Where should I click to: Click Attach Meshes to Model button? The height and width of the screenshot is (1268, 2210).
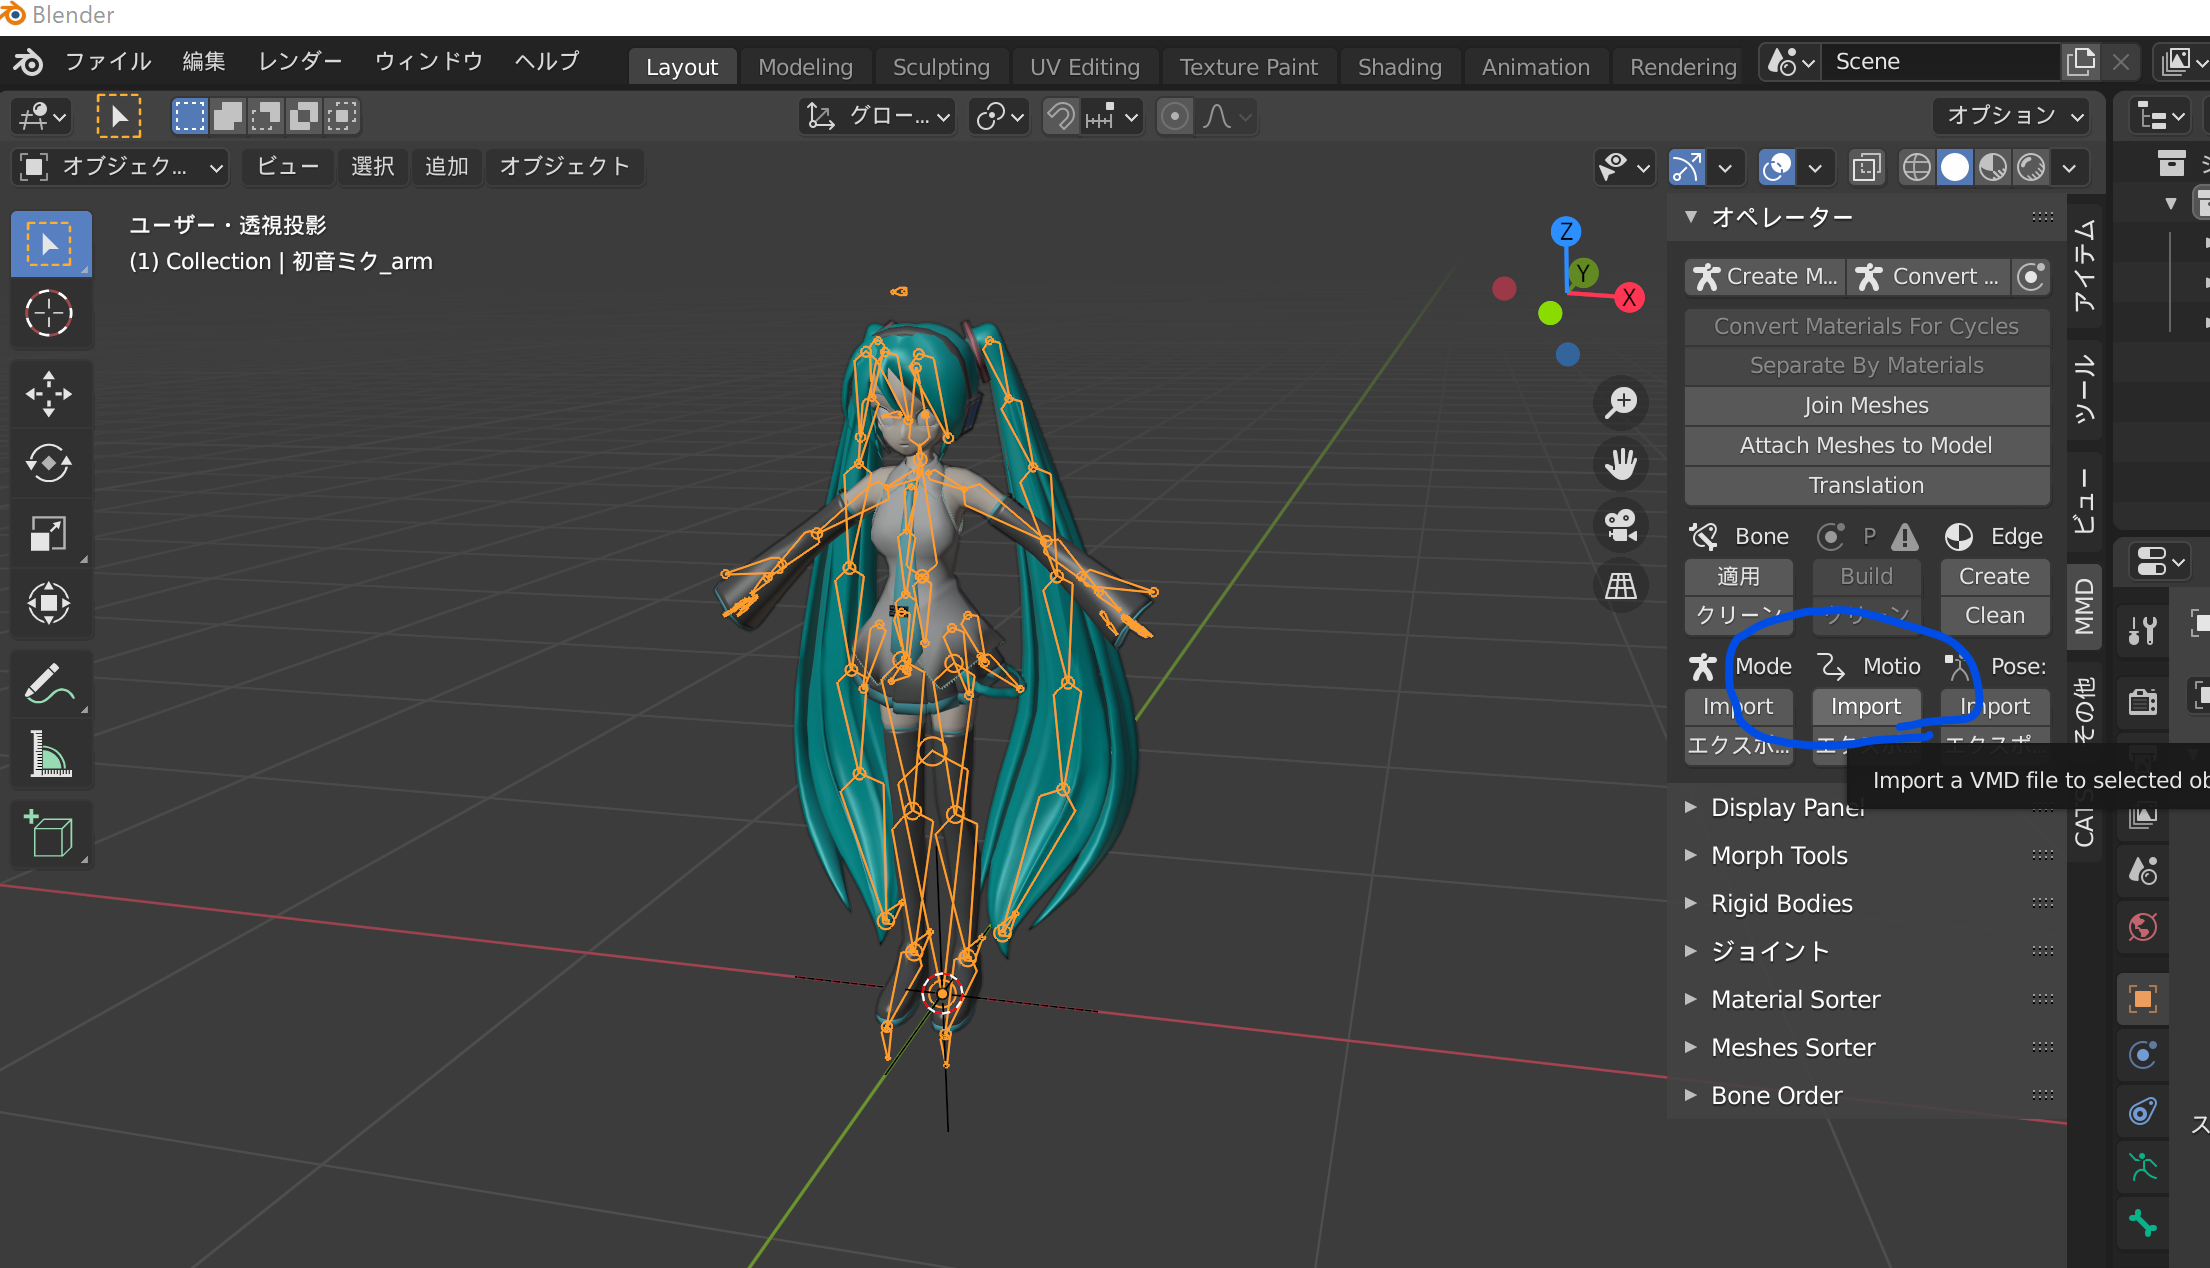pyautogui.click(x=1866, y=445)
